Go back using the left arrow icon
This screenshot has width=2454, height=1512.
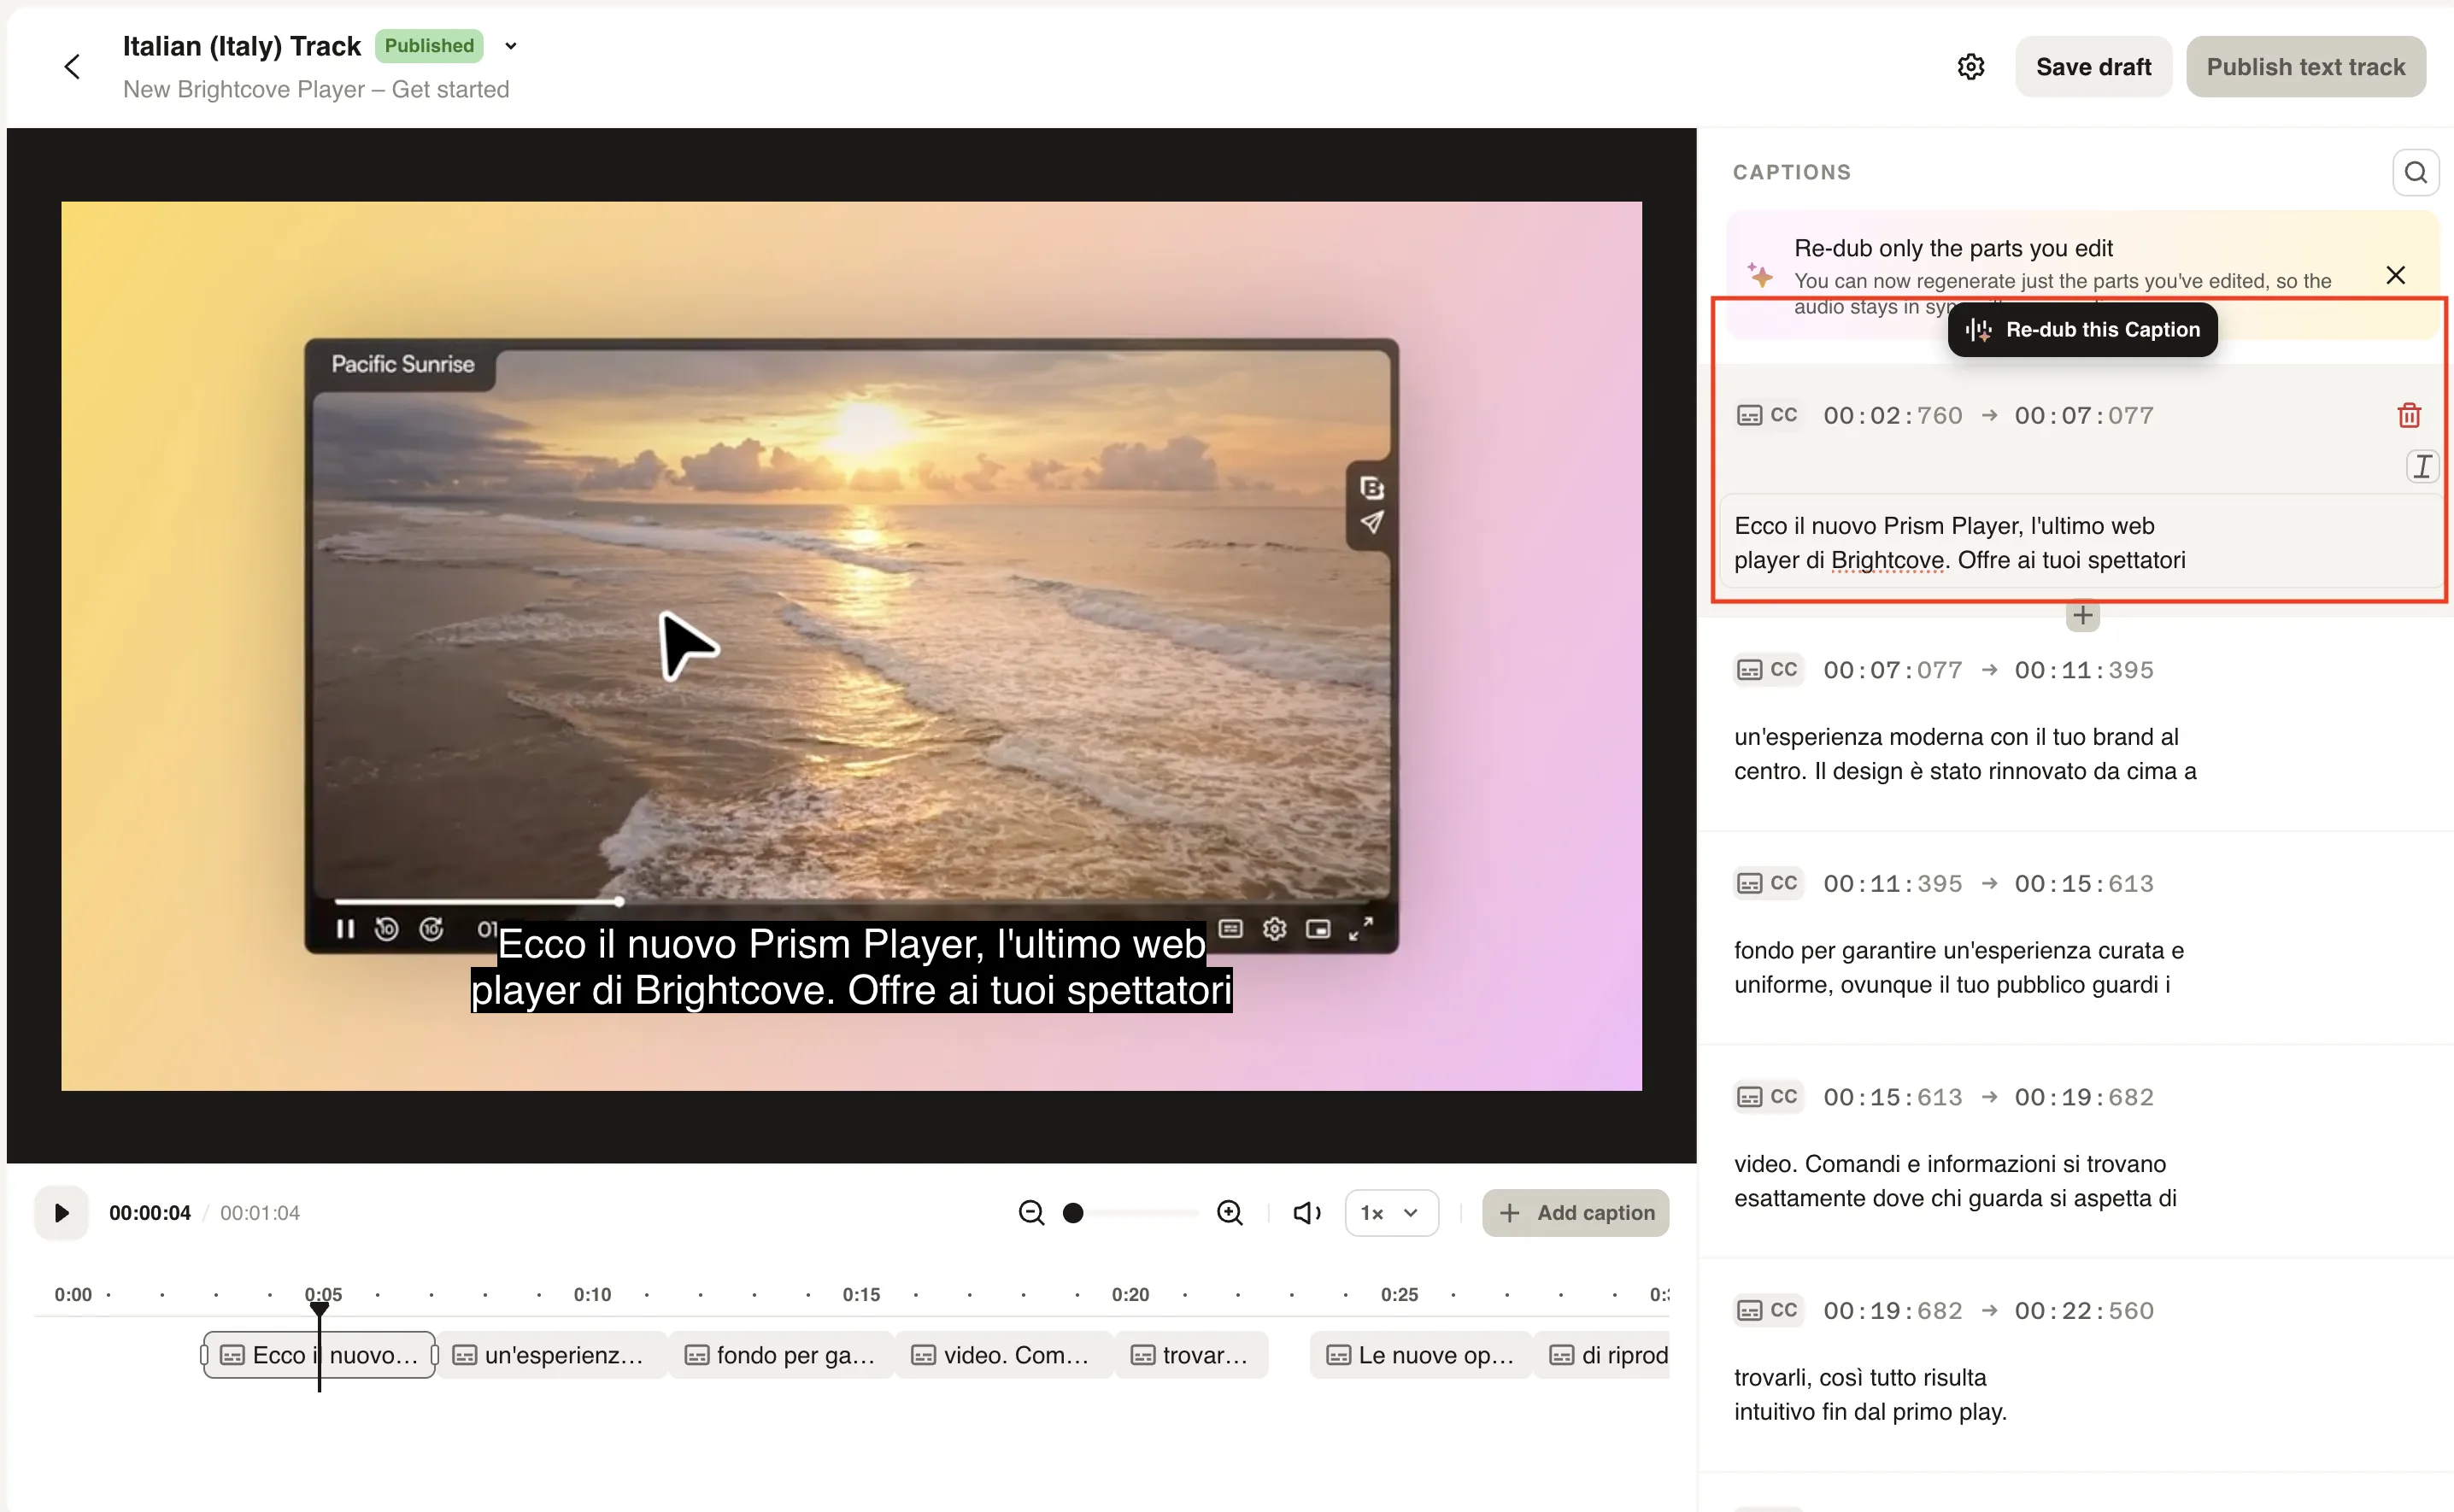coord(72,67)
